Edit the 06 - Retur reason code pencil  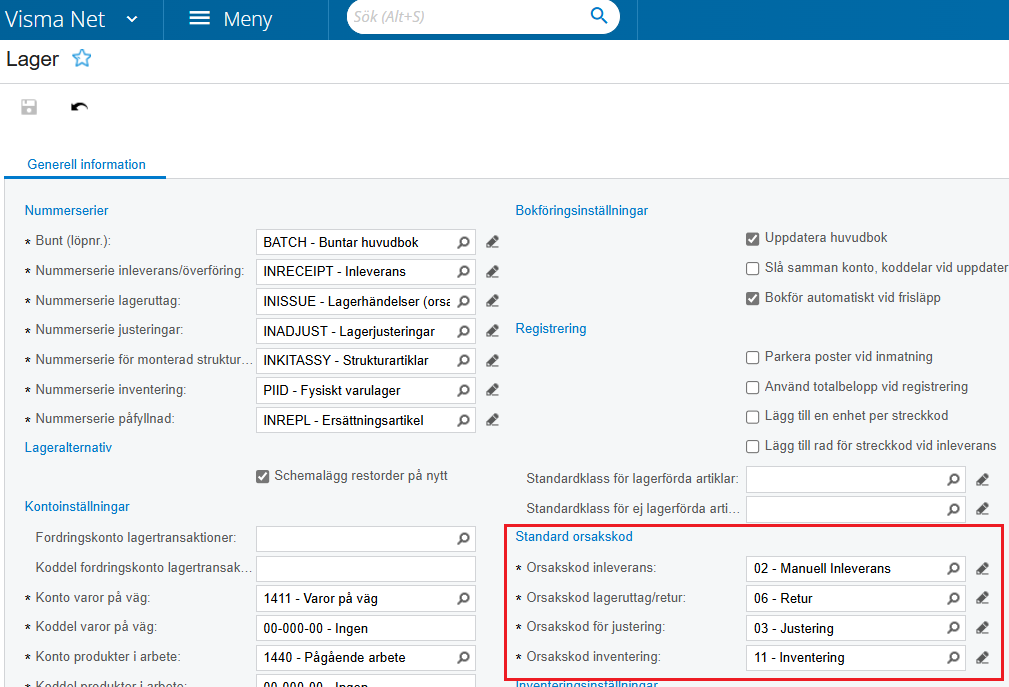[x=982, y=598]
